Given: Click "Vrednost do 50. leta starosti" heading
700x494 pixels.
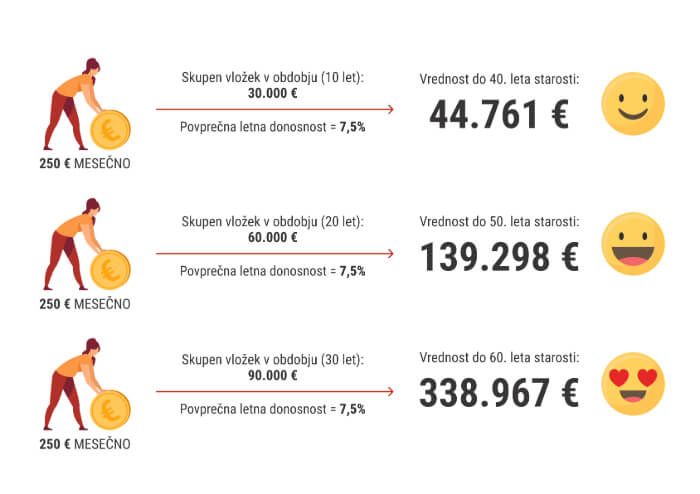Looking at the screenshot, I should [498, 220].
